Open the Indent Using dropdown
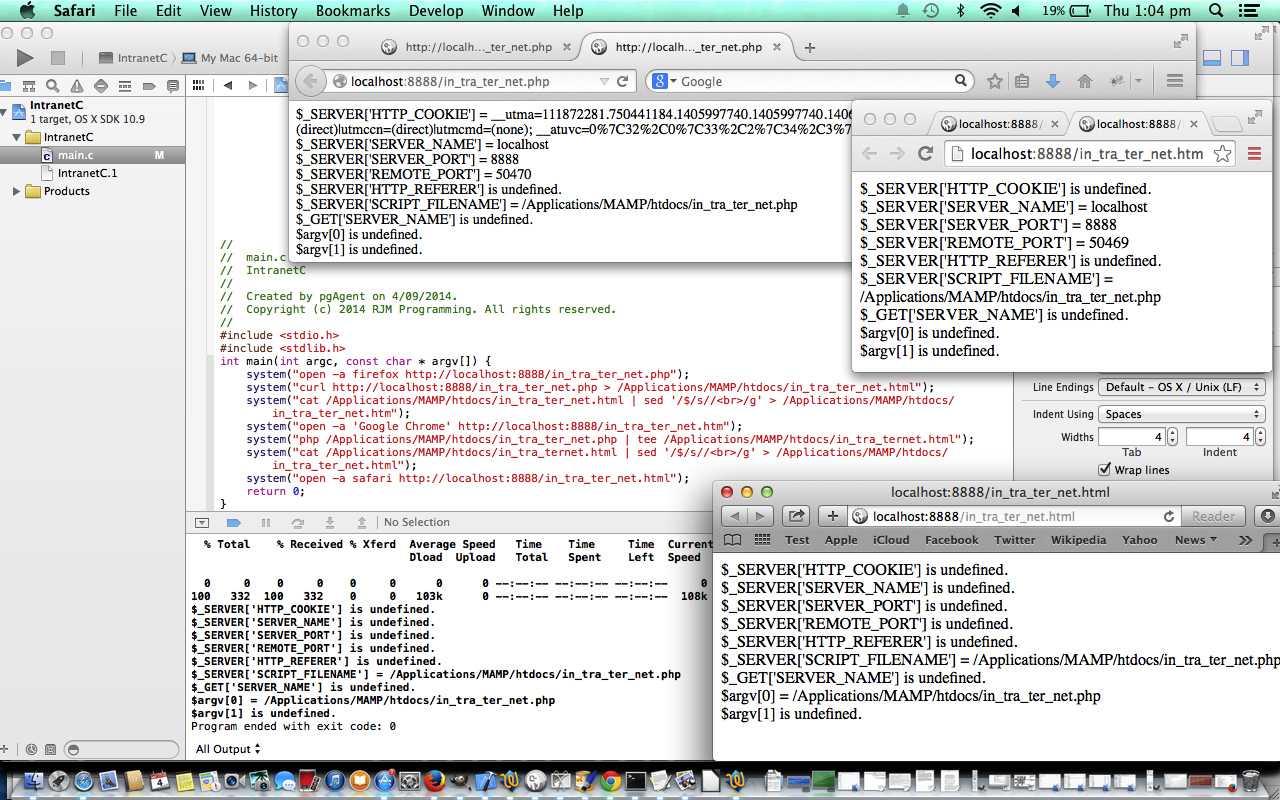This screenshot has width=1280, height=800. pos(1181,414)
